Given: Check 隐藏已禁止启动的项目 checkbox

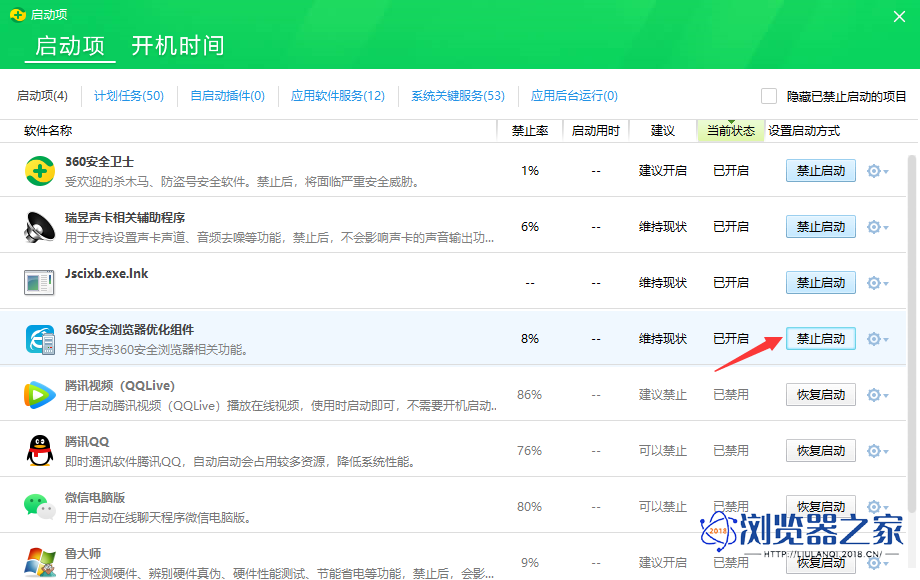Looking at the screenshot, I should pos(769,96).
